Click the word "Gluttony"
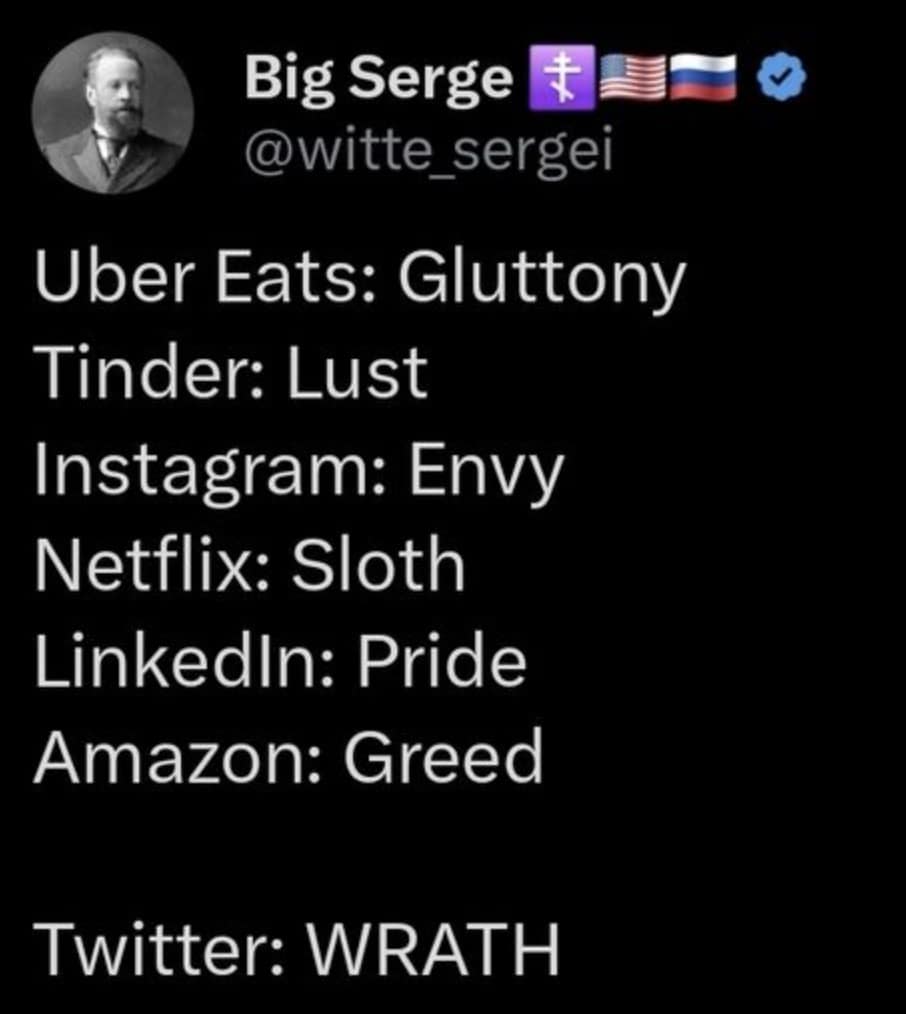906x1014 pixels. 542,279
